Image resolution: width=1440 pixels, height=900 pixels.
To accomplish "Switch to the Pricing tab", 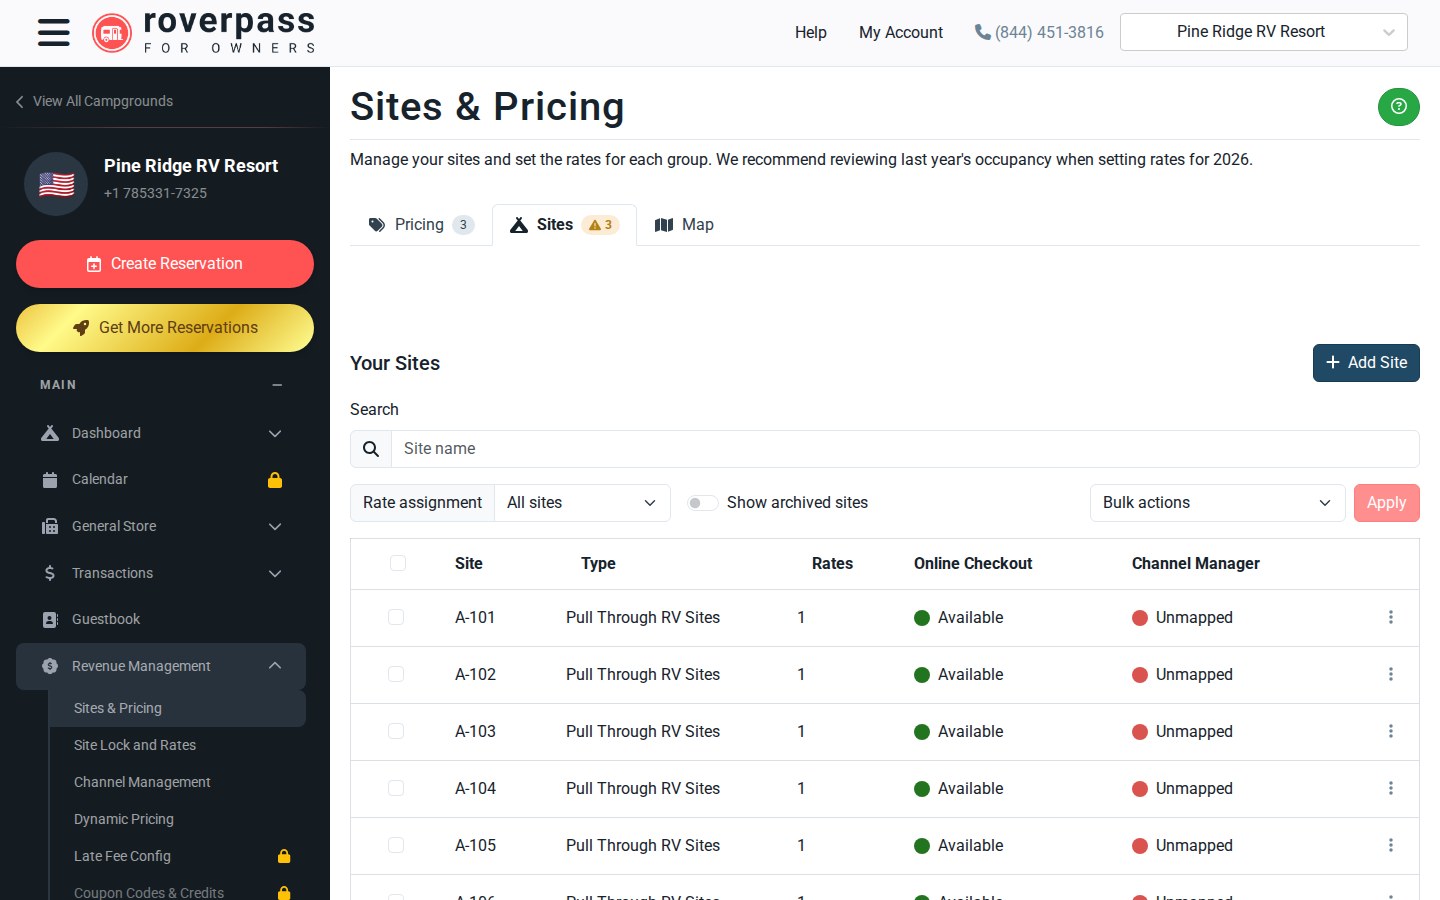I will (x=420, y=225).
